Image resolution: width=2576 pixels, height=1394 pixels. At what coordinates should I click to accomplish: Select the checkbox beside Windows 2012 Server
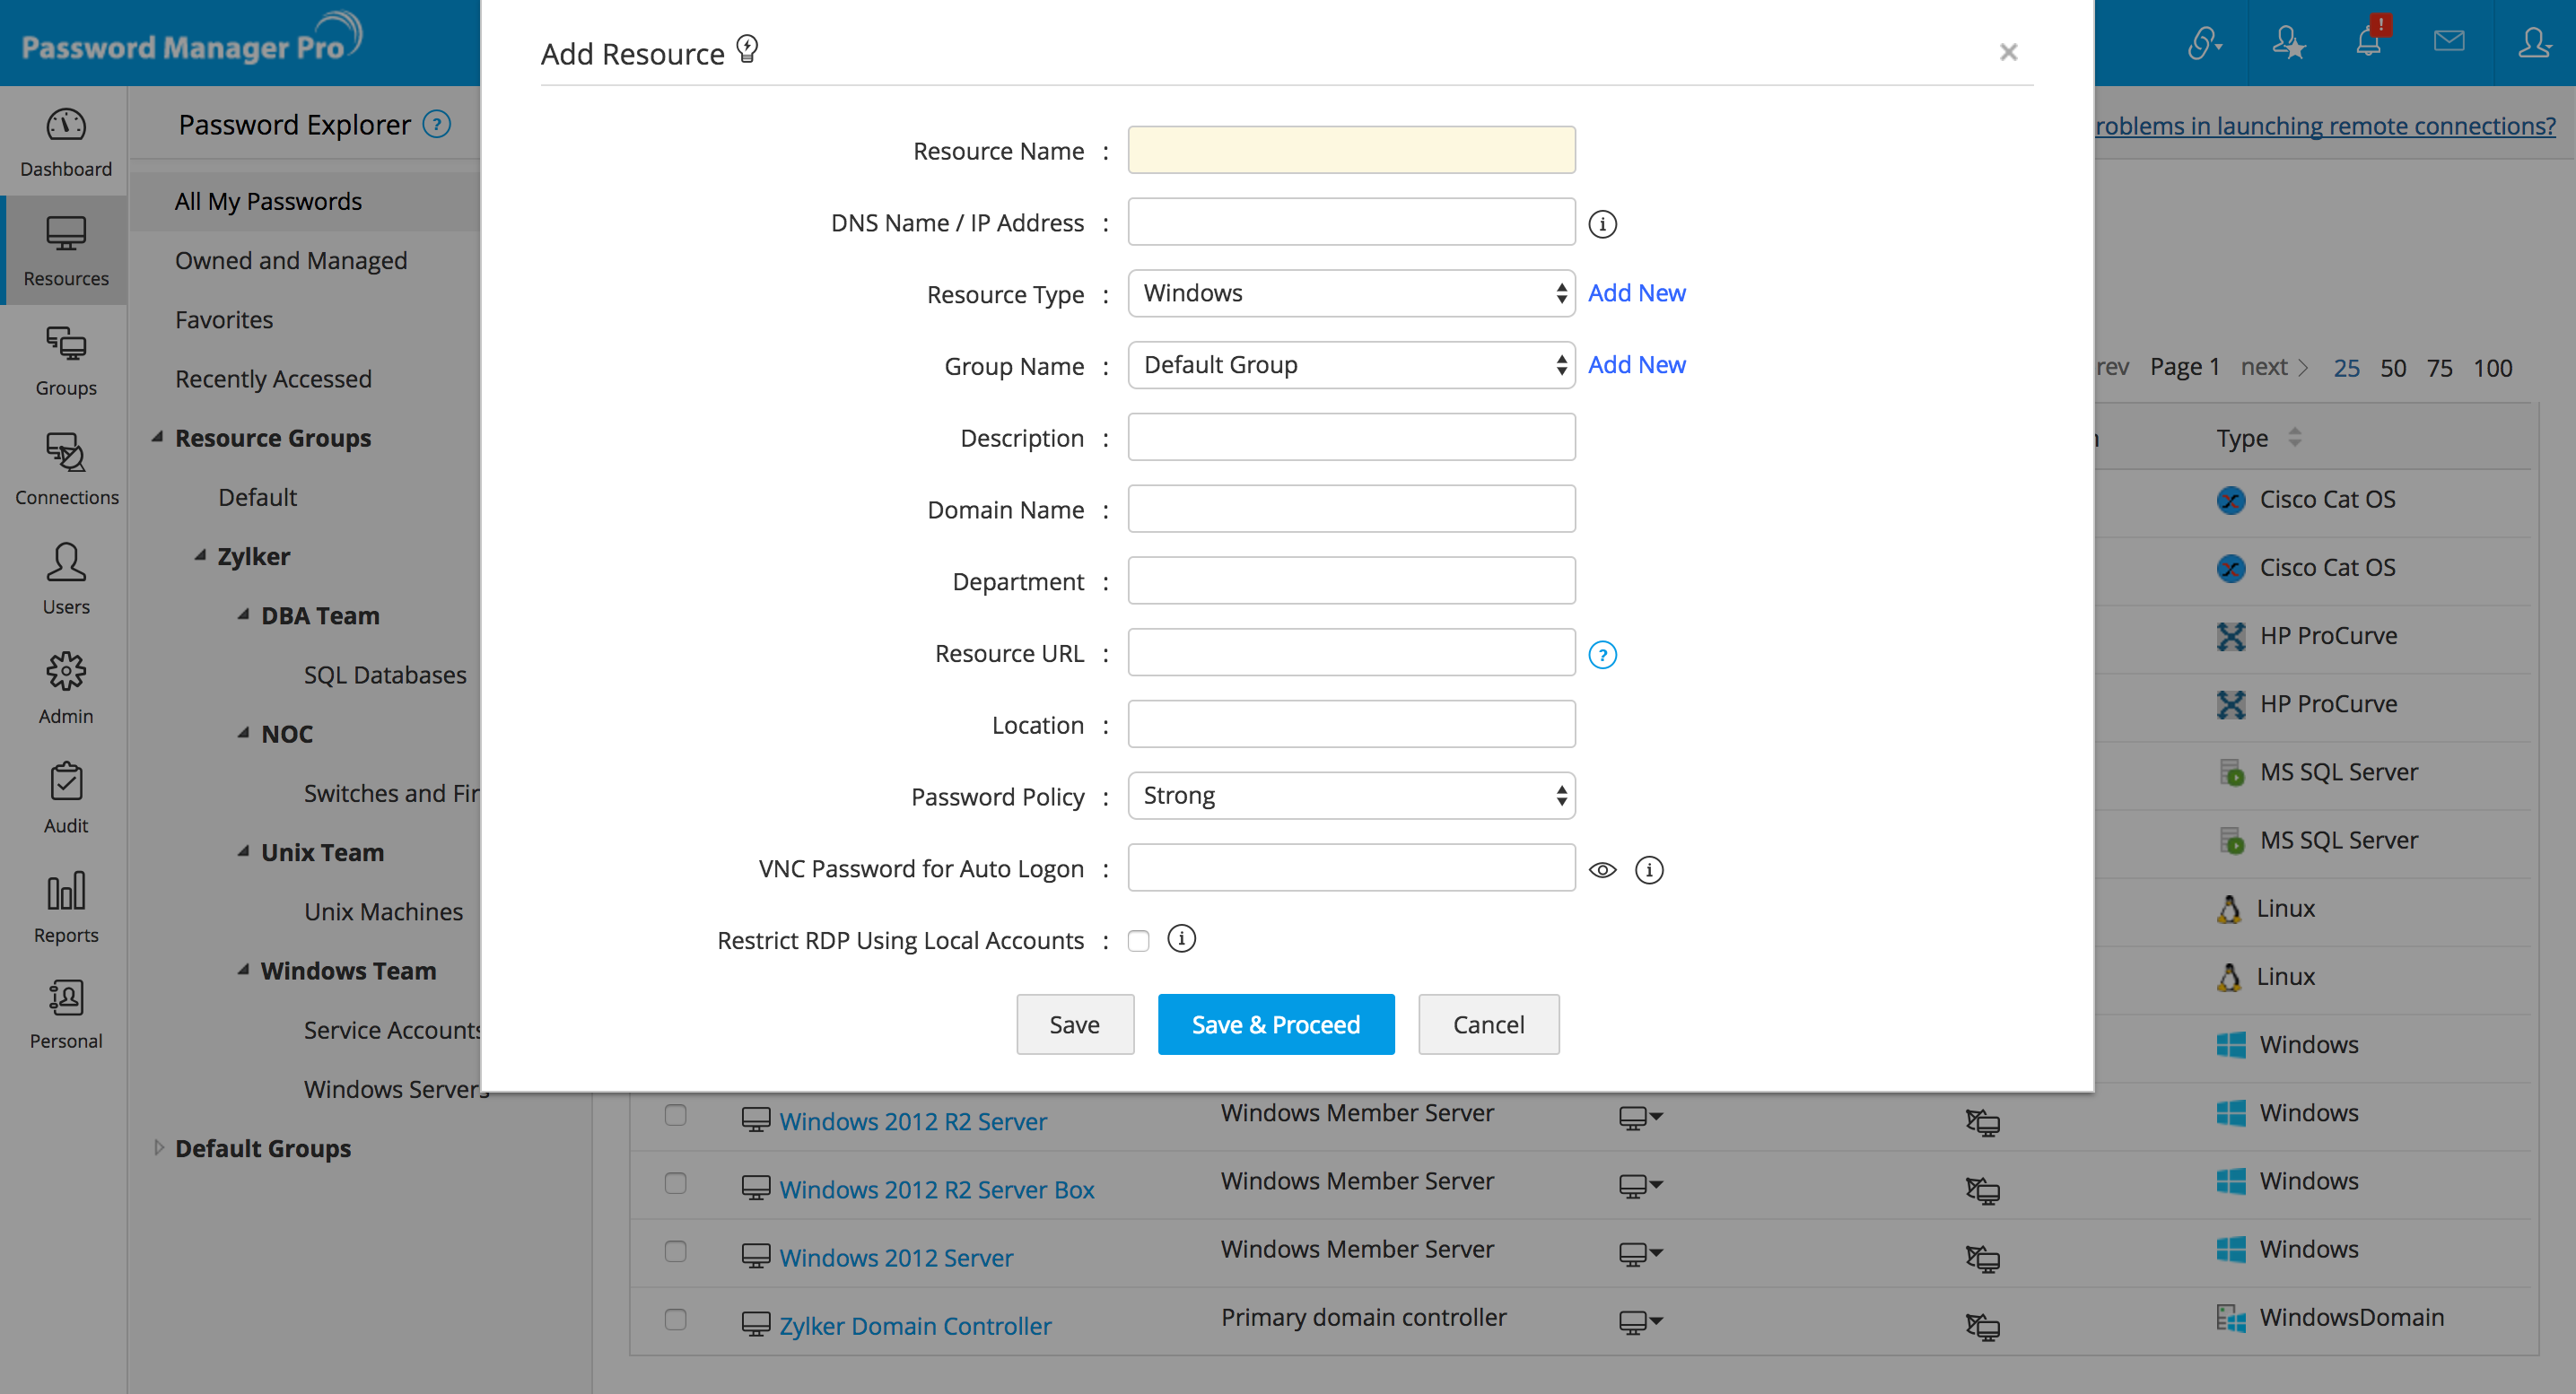coord(675,1253)
